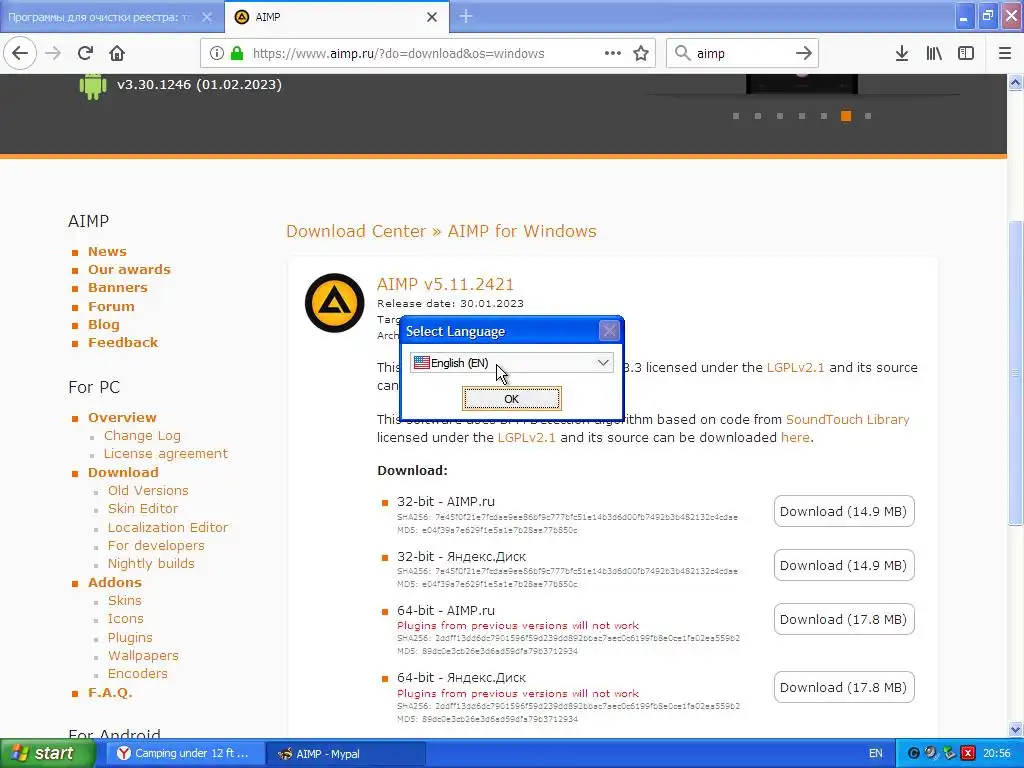Viewport: 1024px width, 768px height.
Task: Open the Overview section
Action: click(x=122, y=417)
